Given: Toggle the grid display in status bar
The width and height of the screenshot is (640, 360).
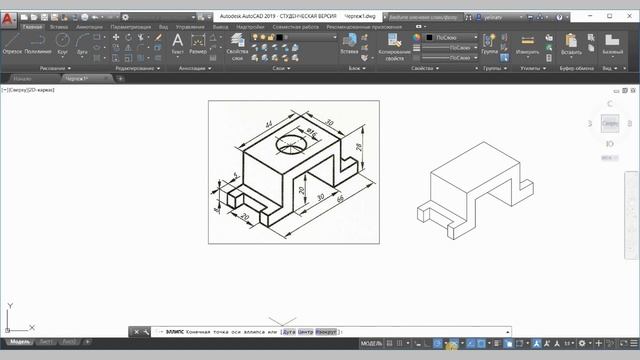Looking at the screenshot, I should [389, 343].
